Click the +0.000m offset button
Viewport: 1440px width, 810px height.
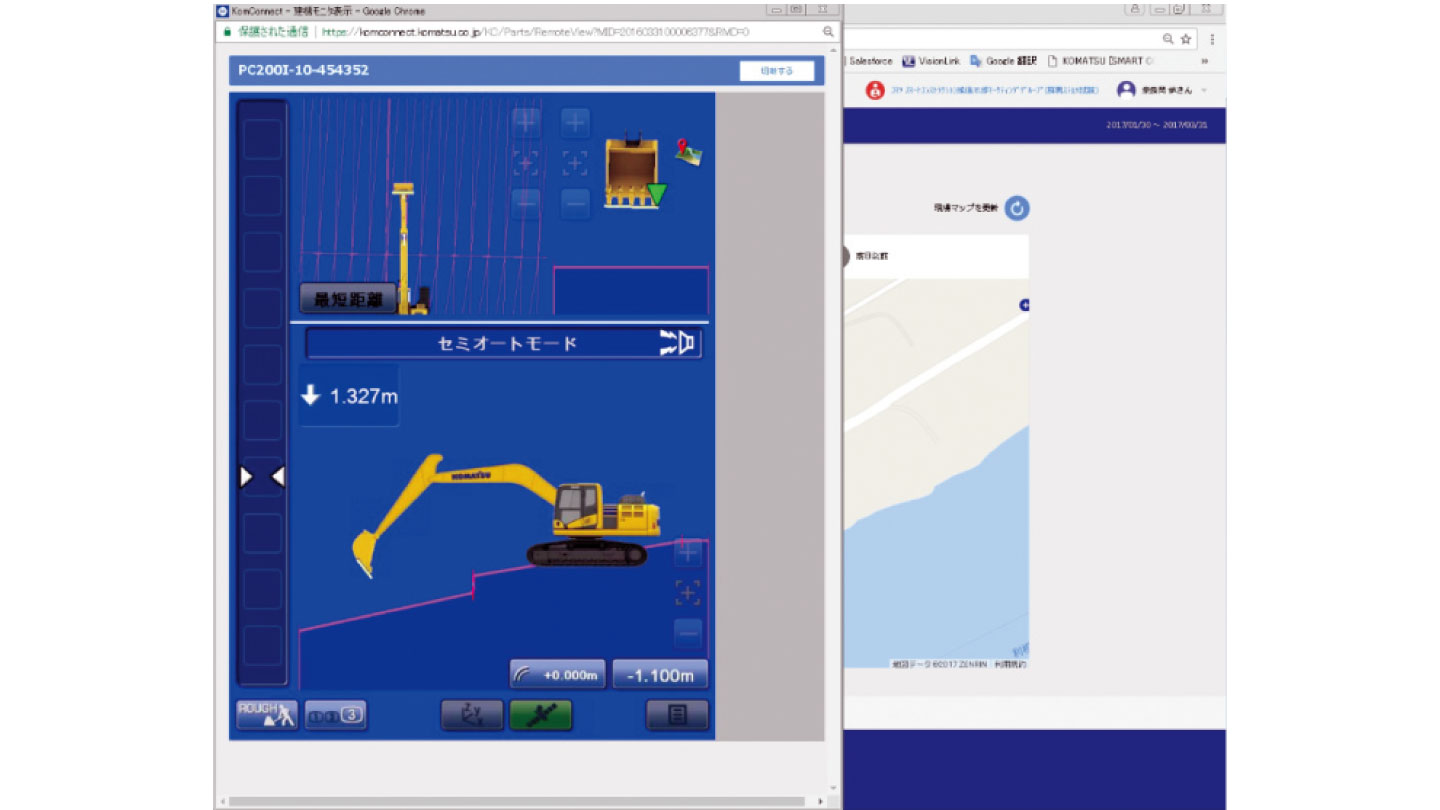[x=558, y=675]
